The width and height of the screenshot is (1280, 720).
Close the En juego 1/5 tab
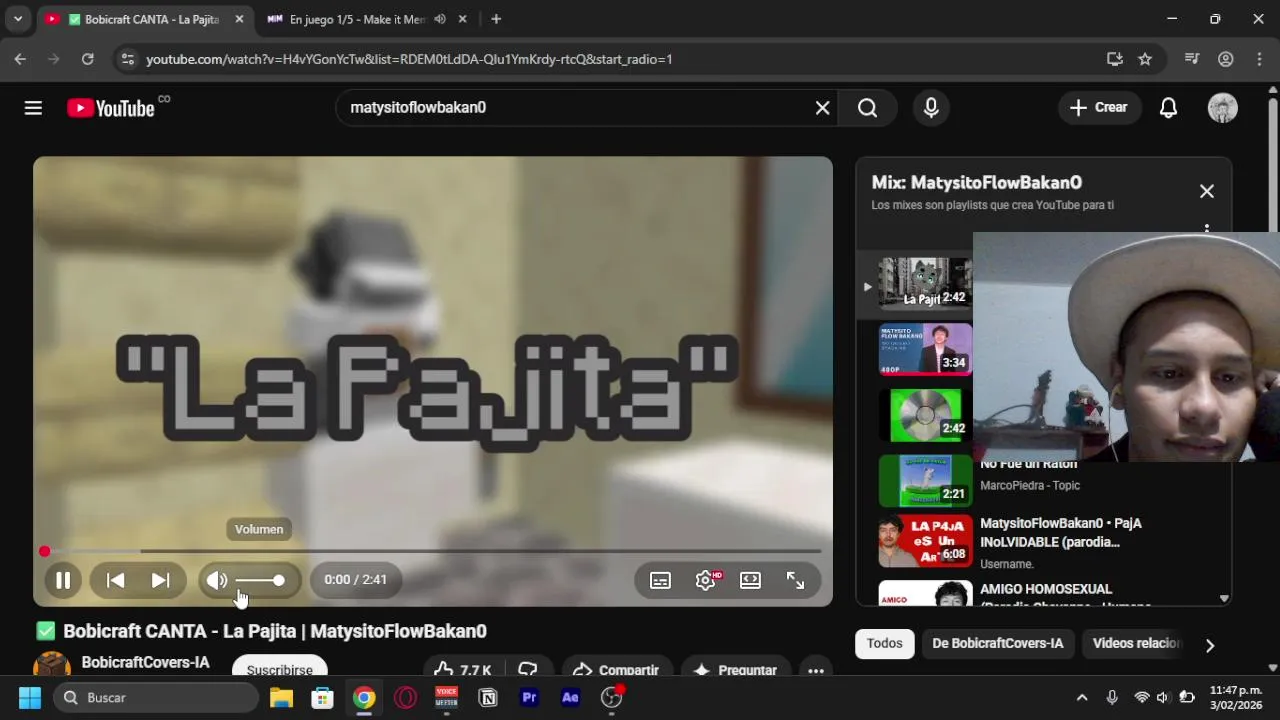coord(462,19)
